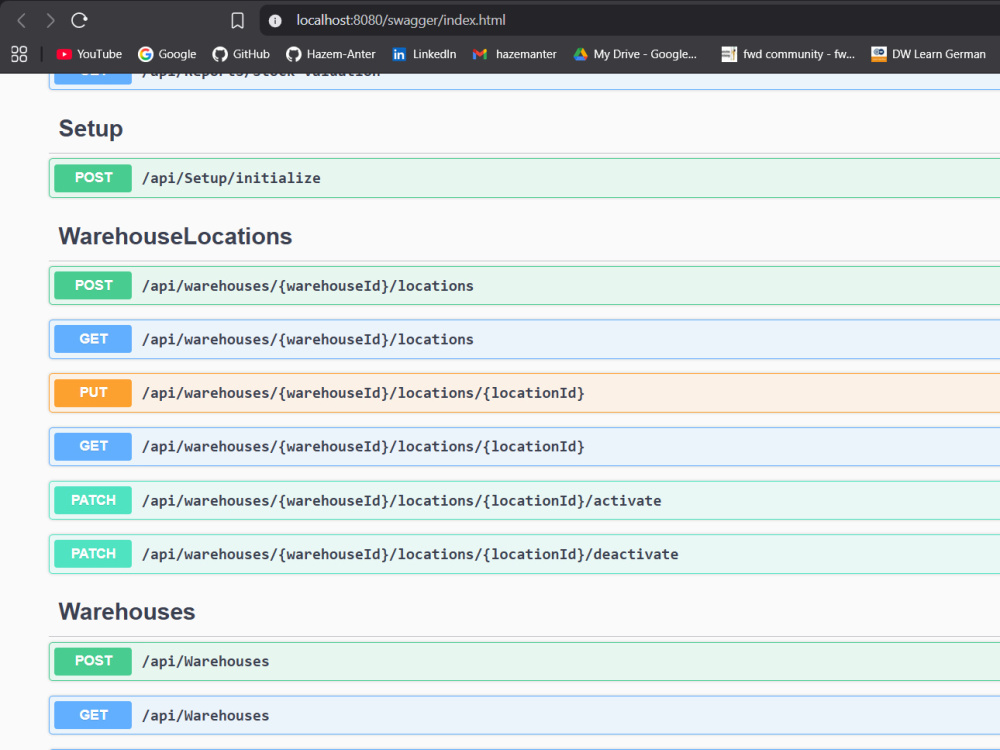
Task: Open the DW Learn German bookmark
Action: coord(929,54)
